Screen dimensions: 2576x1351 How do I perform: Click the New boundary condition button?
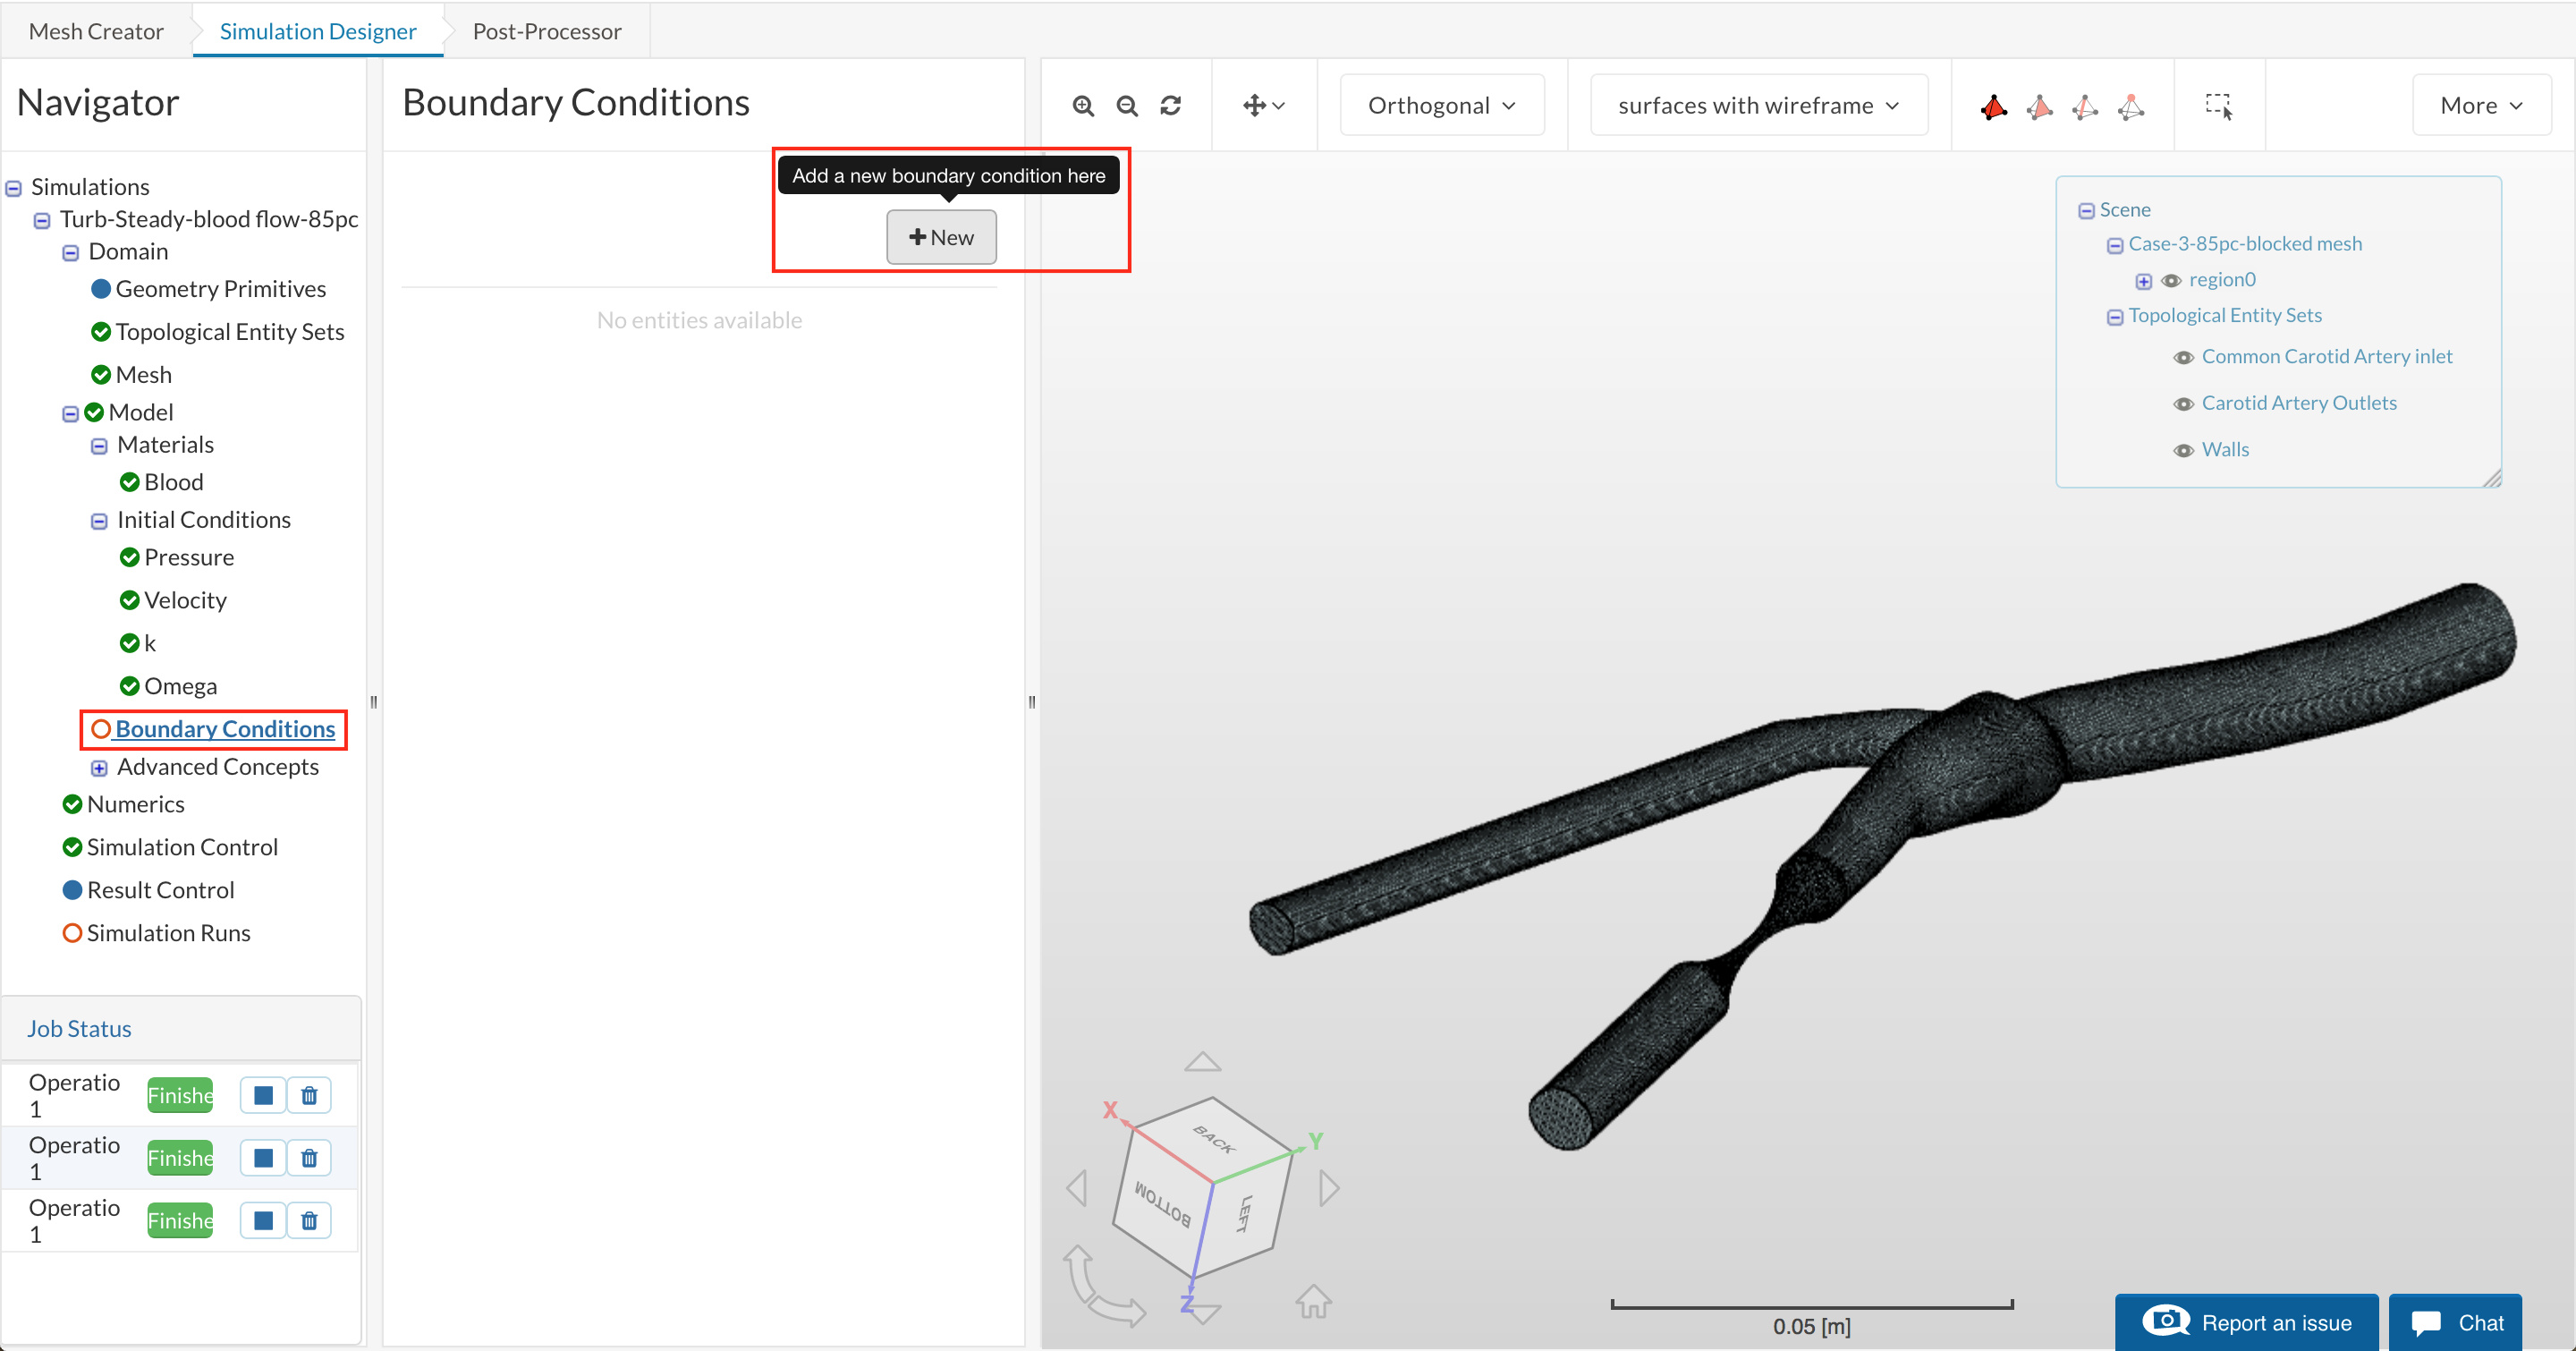point(941,237)
